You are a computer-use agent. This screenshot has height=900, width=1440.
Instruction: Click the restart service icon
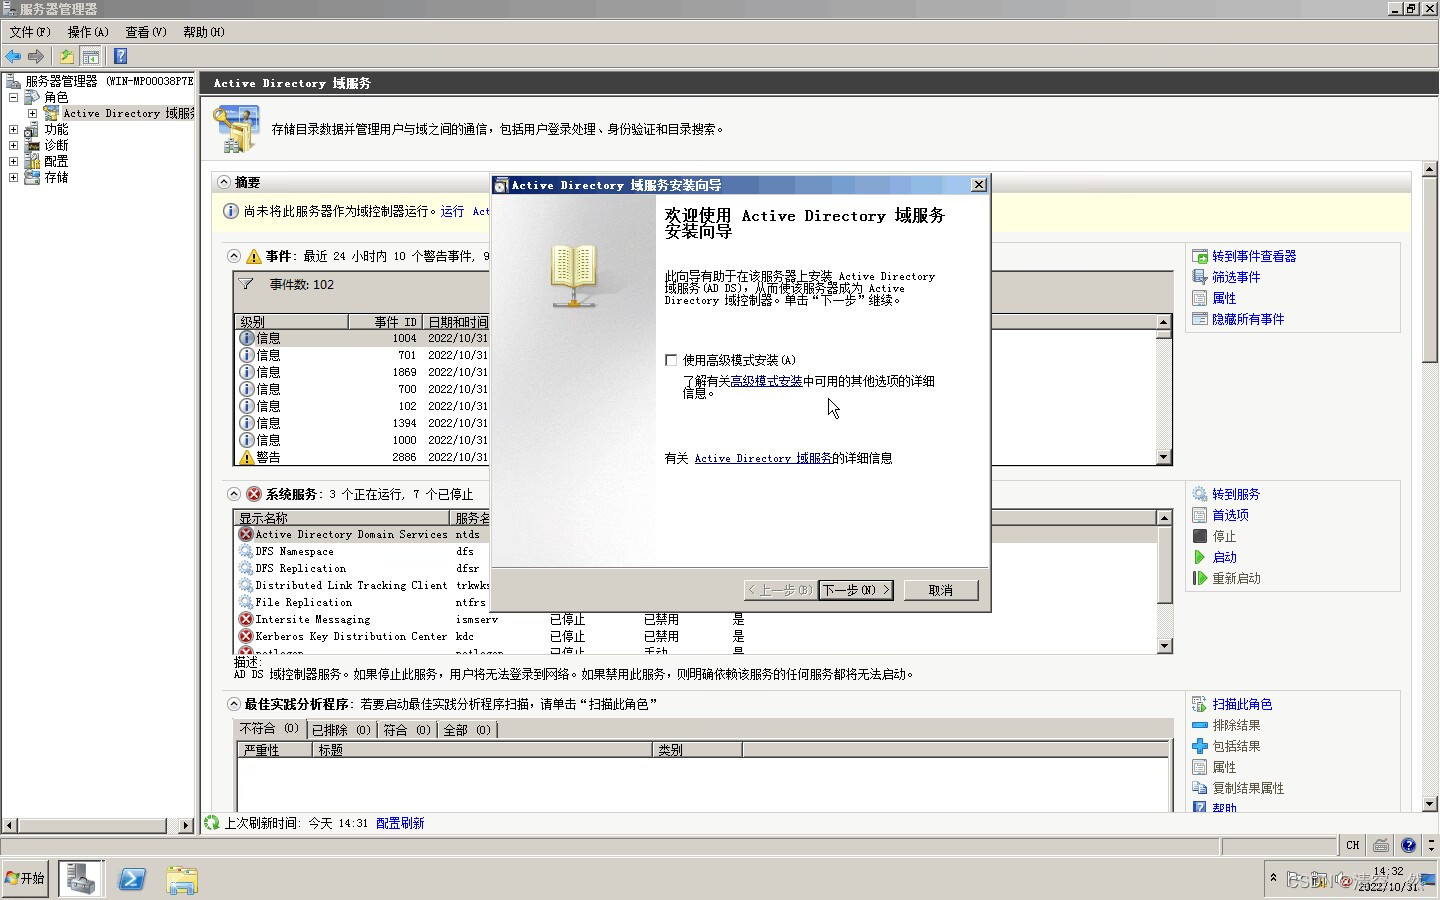(x=1200, y=578)
